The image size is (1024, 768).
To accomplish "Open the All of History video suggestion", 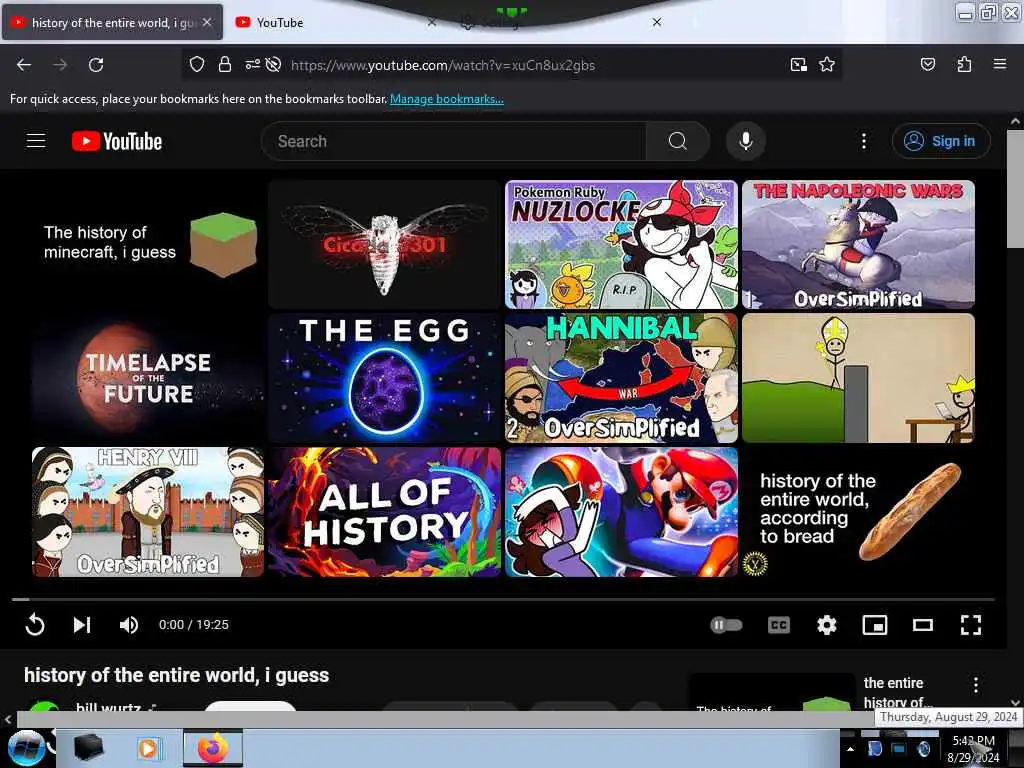I will coord(384,512).
